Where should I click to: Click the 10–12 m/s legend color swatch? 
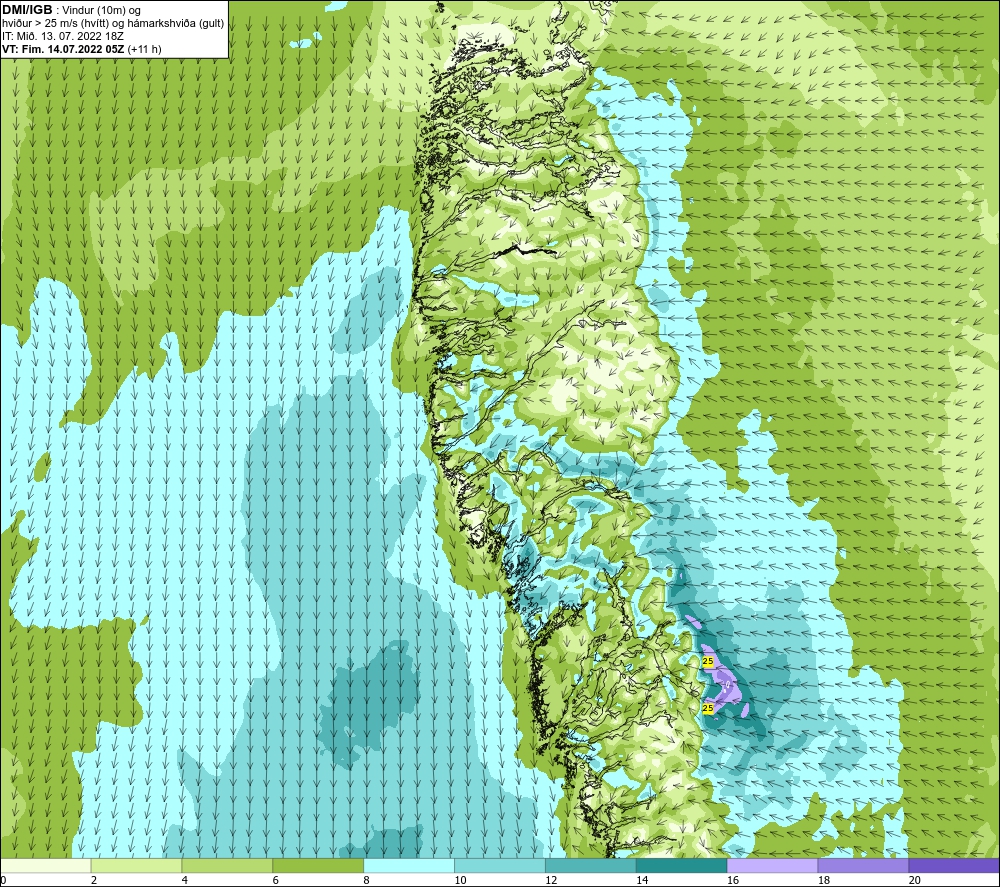(500, 865)
